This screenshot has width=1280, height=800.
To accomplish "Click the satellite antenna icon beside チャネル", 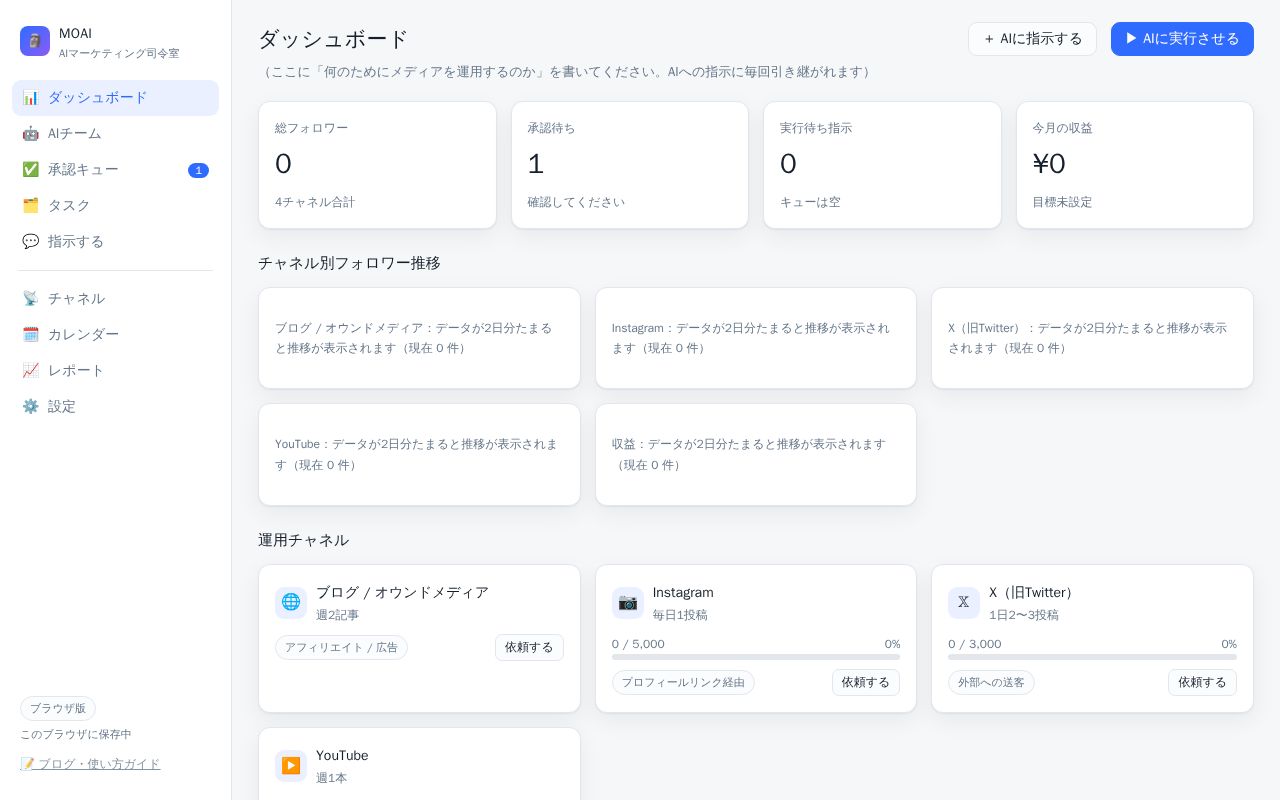I will [30, 299].
